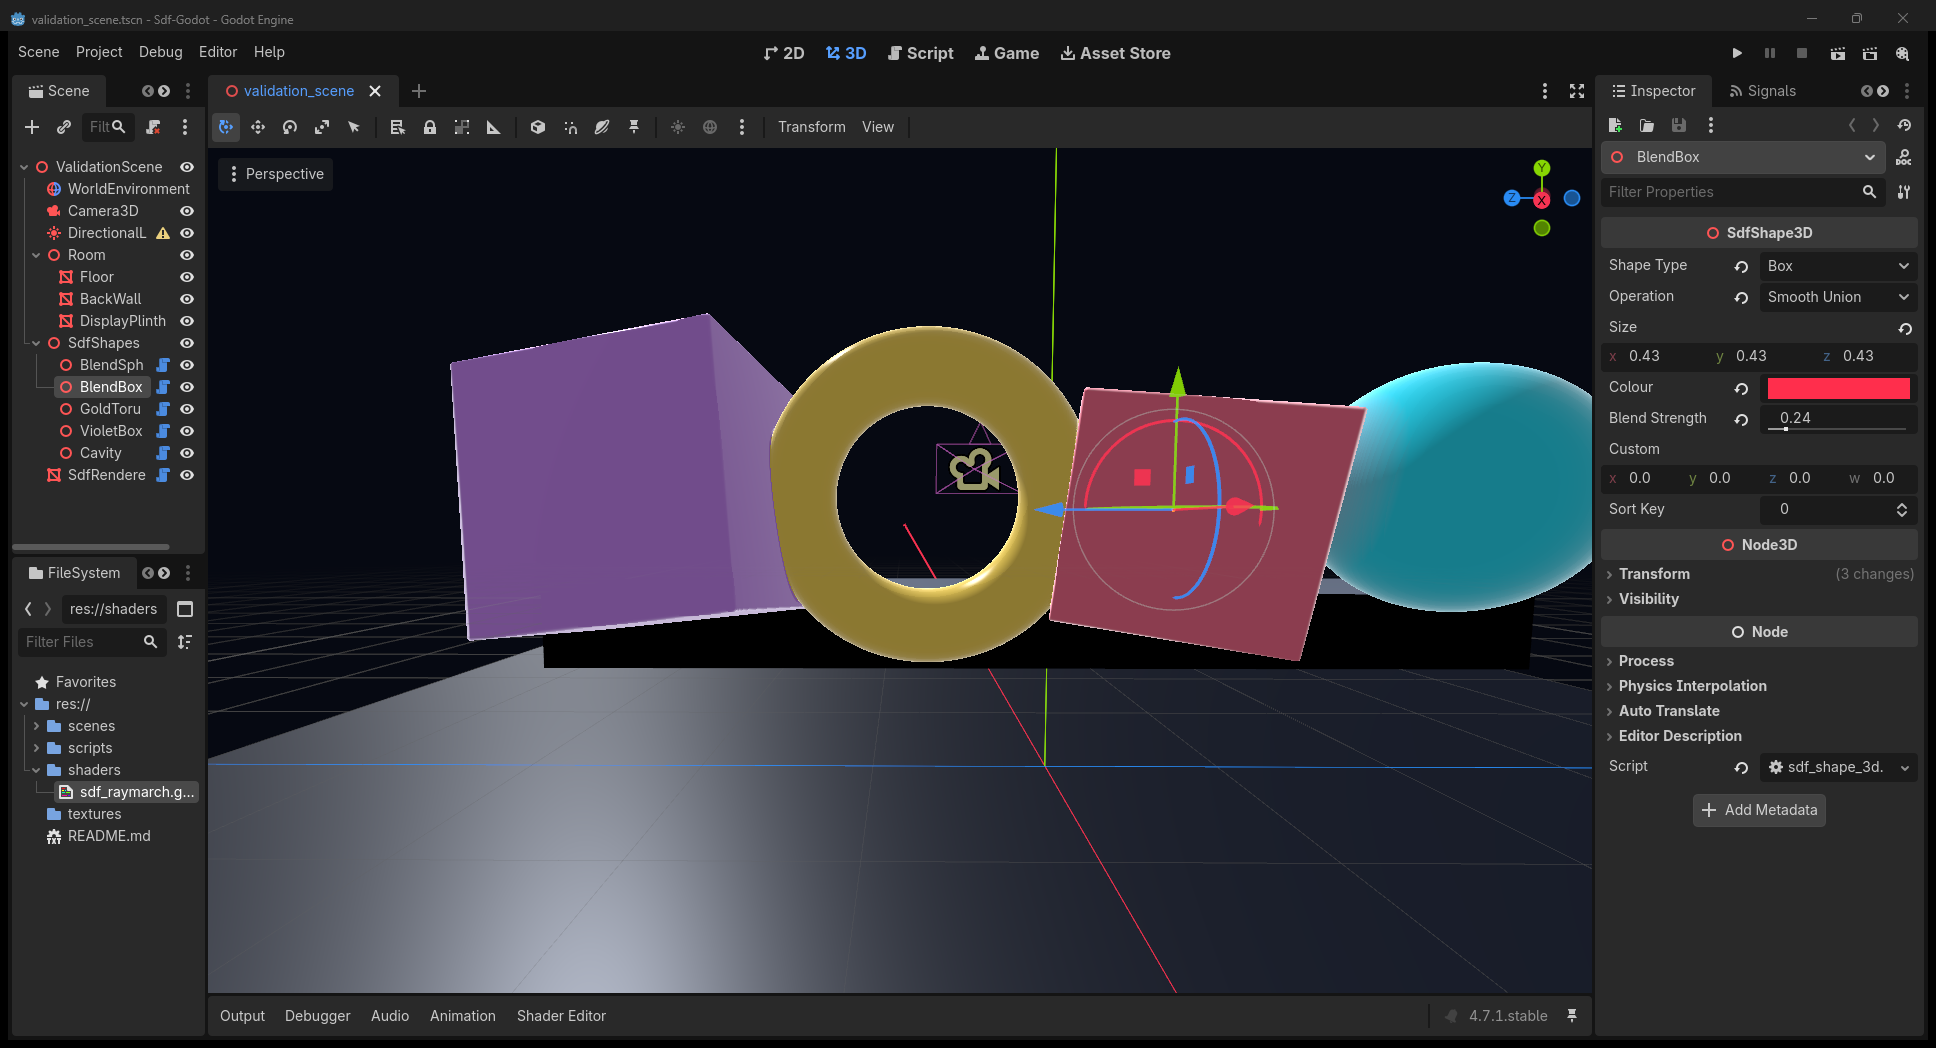
Task: Toggle distraction free mode icon
Action: tap(1577, 91)
